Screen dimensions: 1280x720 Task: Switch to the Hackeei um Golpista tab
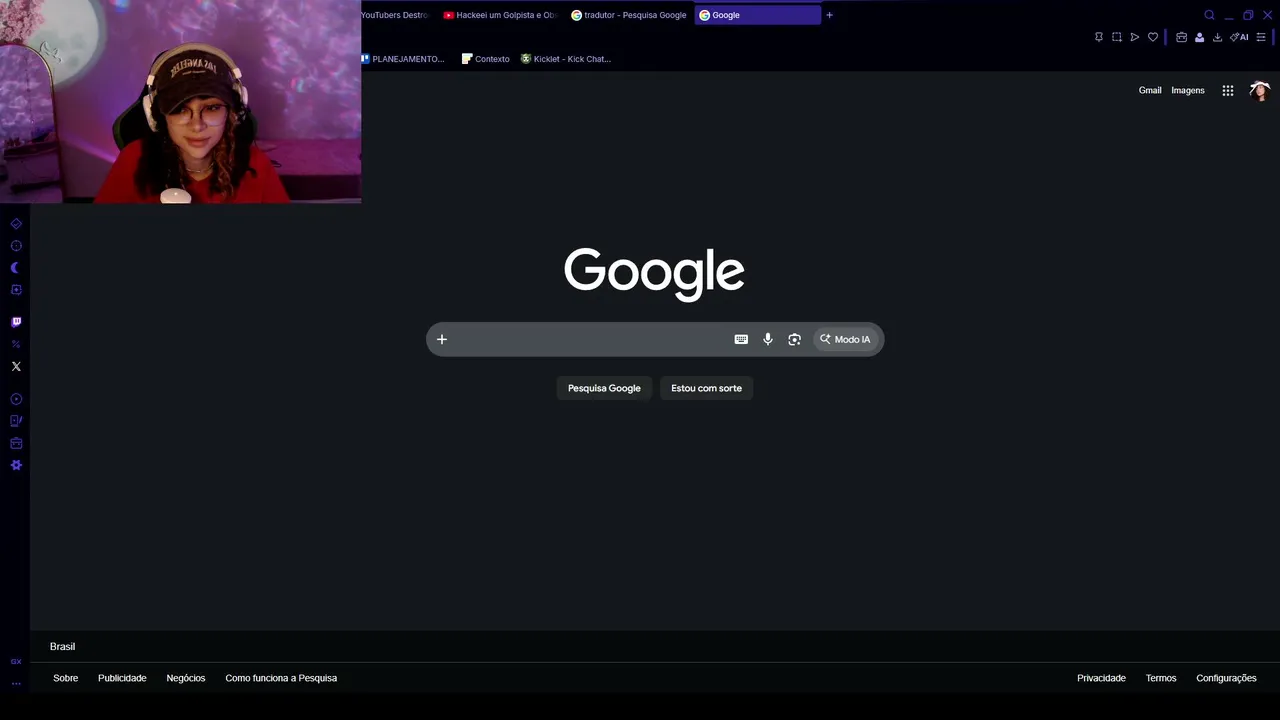click(500, 15)
